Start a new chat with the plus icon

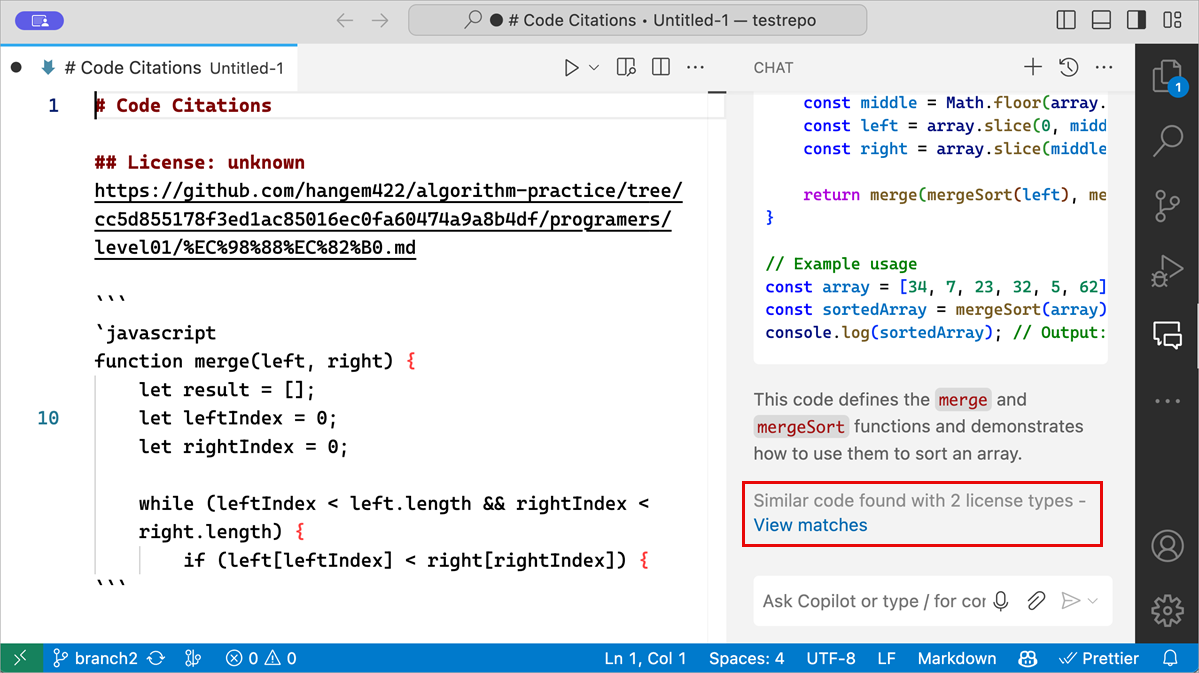pos(1032,67)
